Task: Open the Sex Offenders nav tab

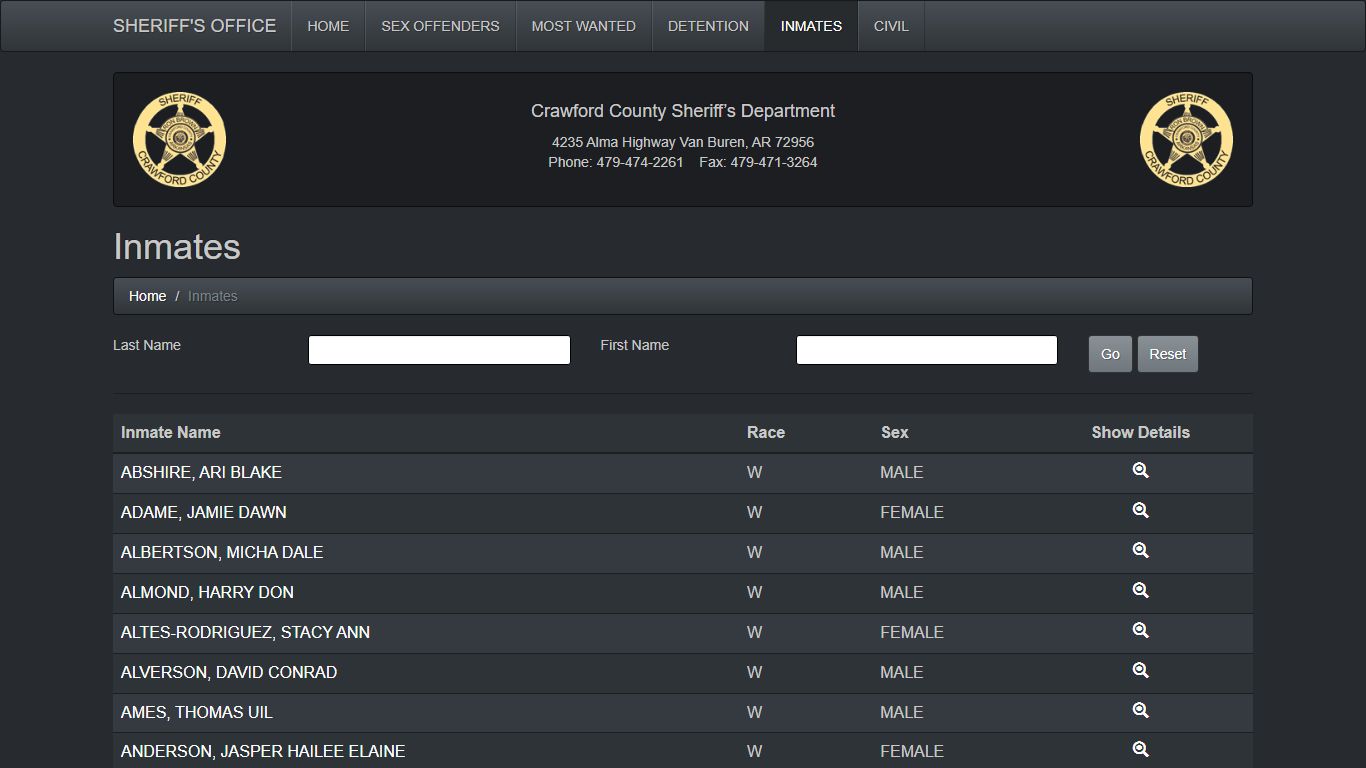Action: click(x=440, y=26)
